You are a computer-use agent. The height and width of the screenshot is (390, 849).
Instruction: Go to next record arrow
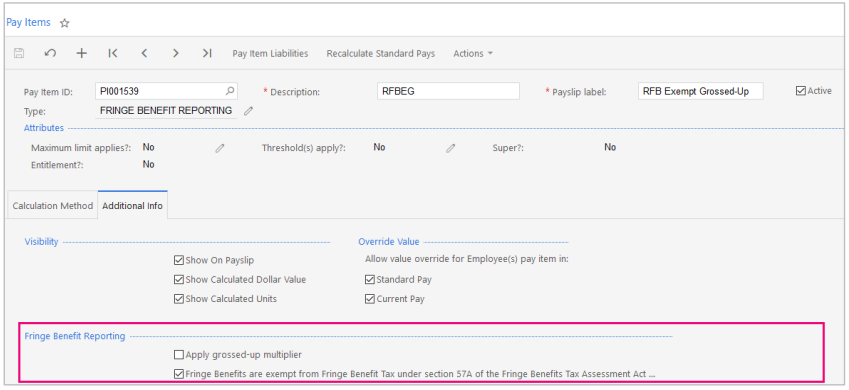click(175, 53)
